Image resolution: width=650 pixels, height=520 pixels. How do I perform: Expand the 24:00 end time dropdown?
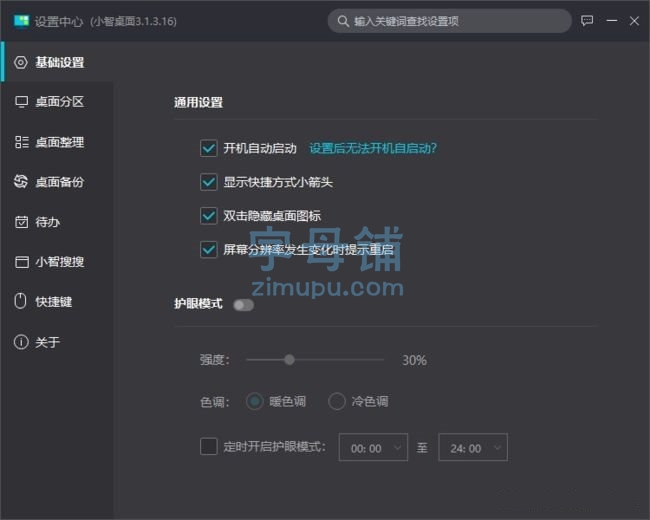point(473,447)
